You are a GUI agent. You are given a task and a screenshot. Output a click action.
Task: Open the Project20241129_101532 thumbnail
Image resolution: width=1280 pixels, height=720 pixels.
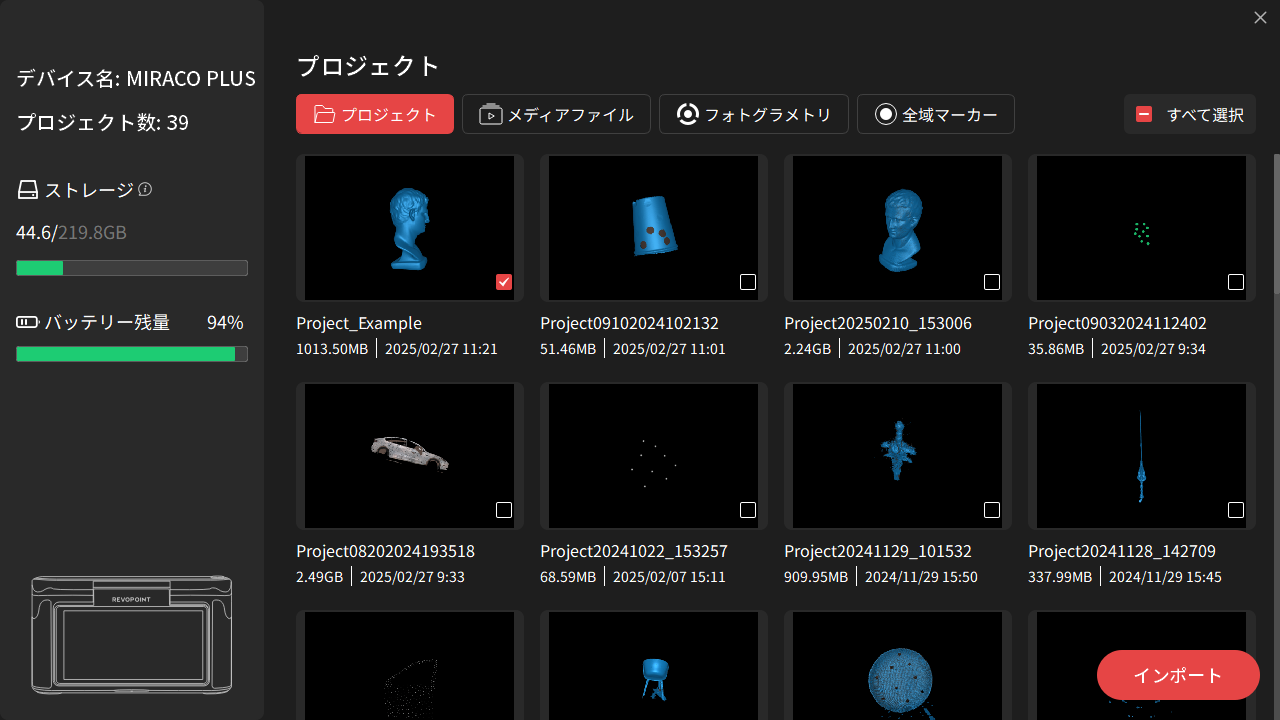(x=898, y=456)
